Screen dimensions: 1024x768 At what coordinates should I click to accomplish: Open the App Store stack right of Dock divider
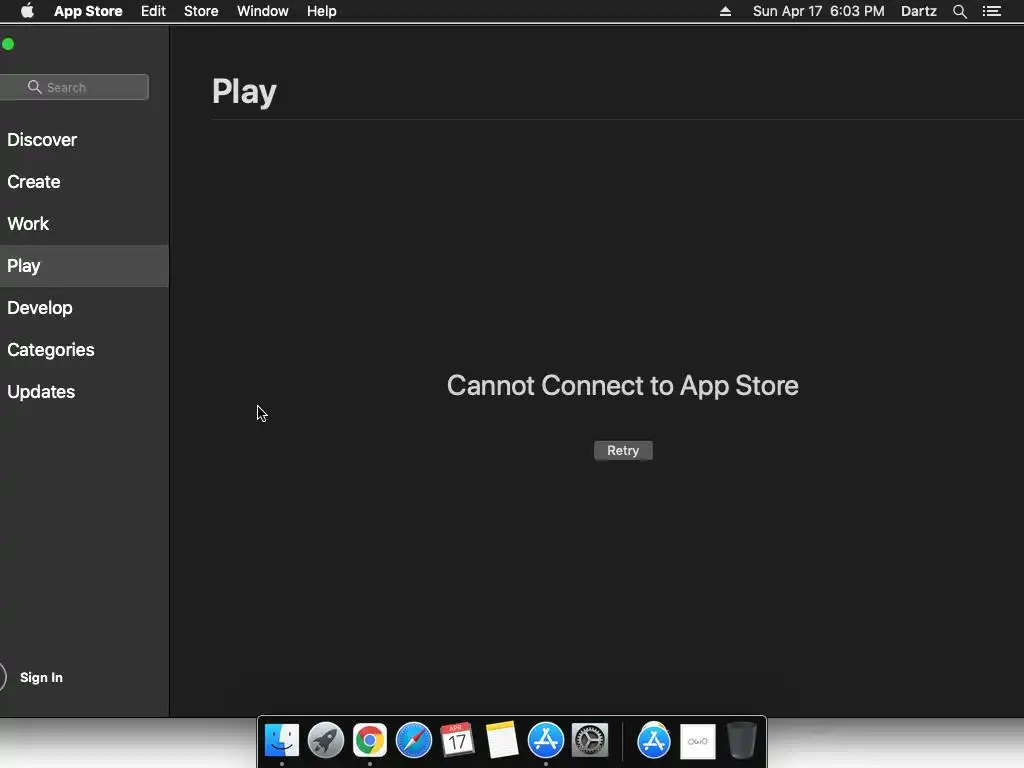click(x=654, y=740)
